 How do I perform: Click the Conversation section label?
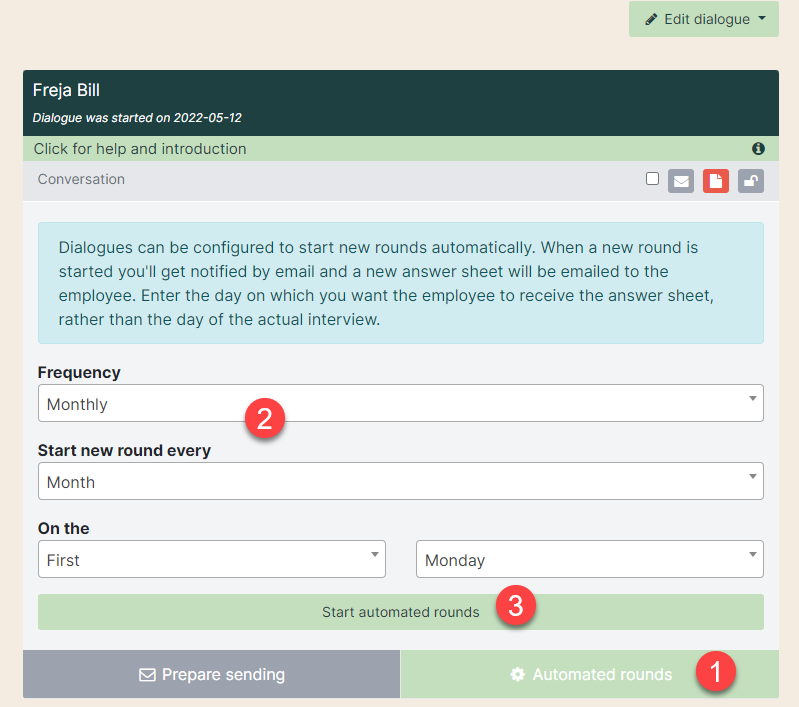click(81, 180)
